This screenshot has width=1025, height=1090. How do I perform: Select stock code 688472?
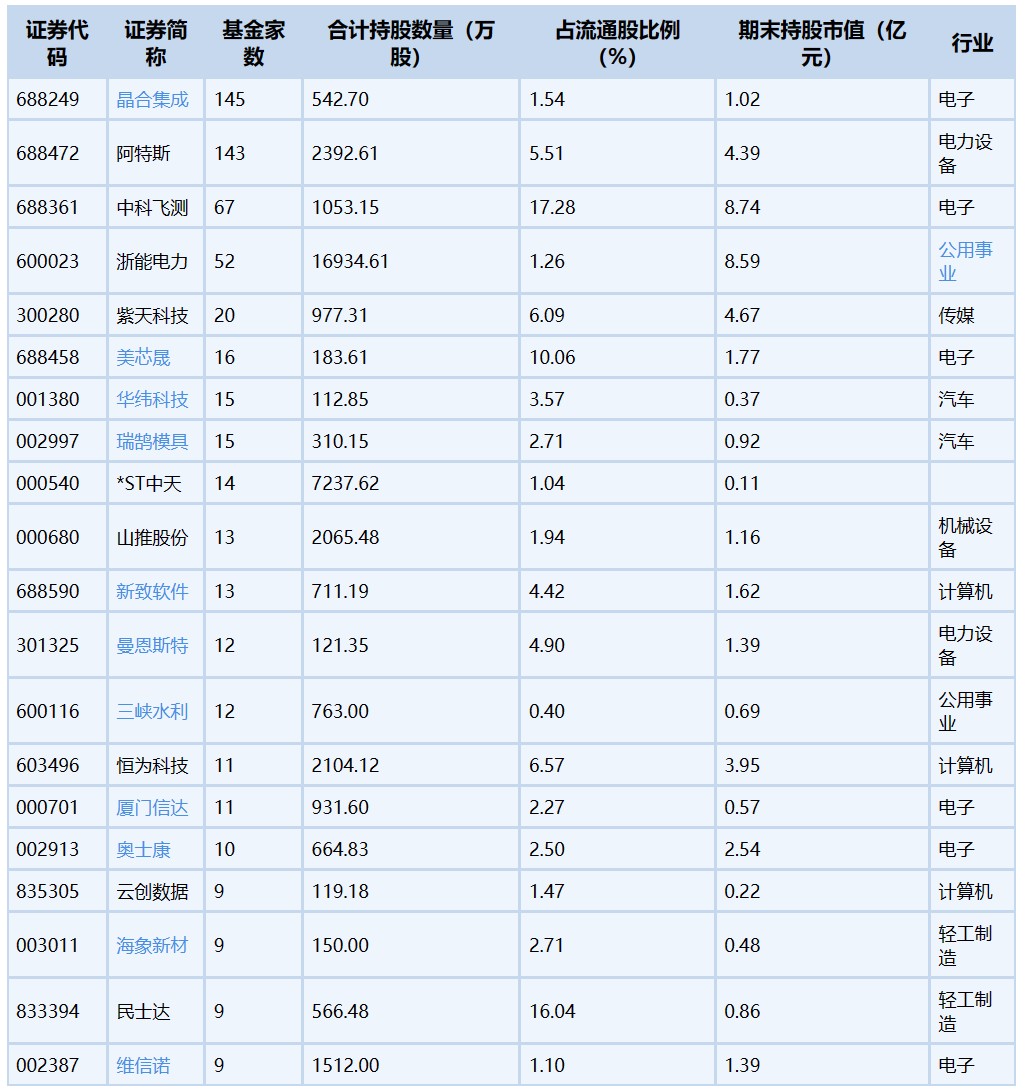click(47, 153)
